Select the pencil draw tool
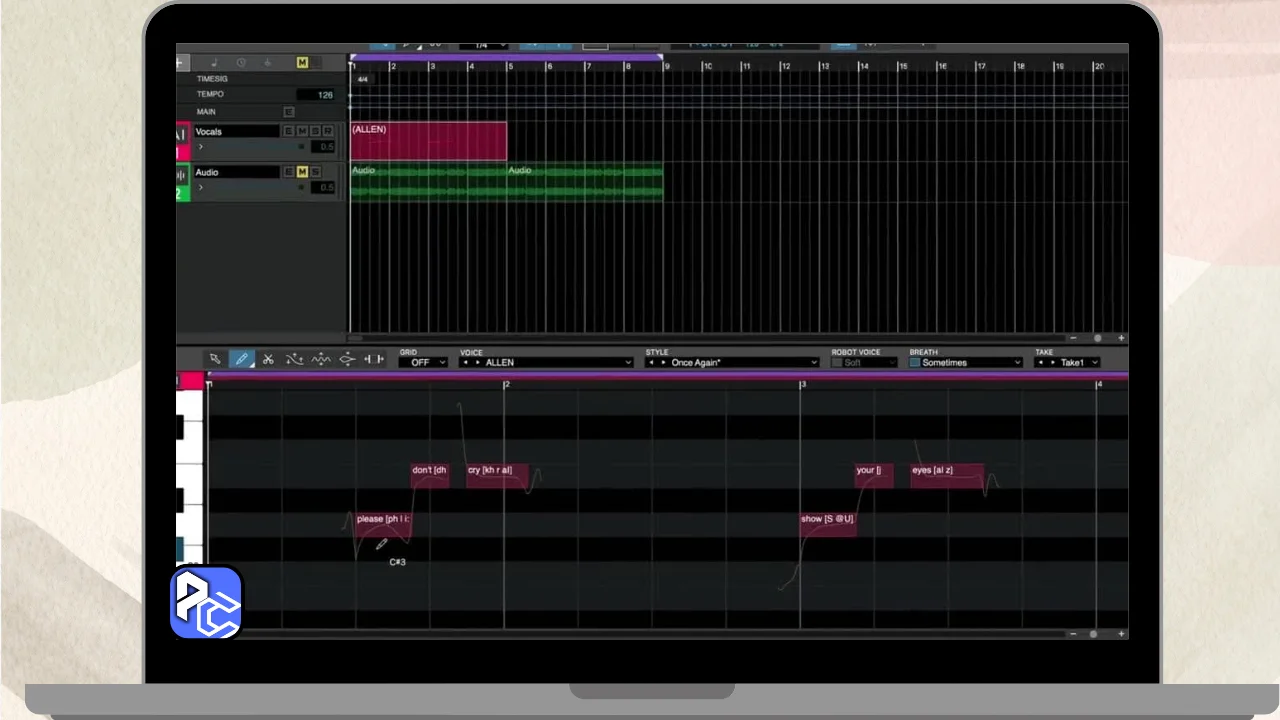This screenshot has height=720, width=1280. [241, 359]
